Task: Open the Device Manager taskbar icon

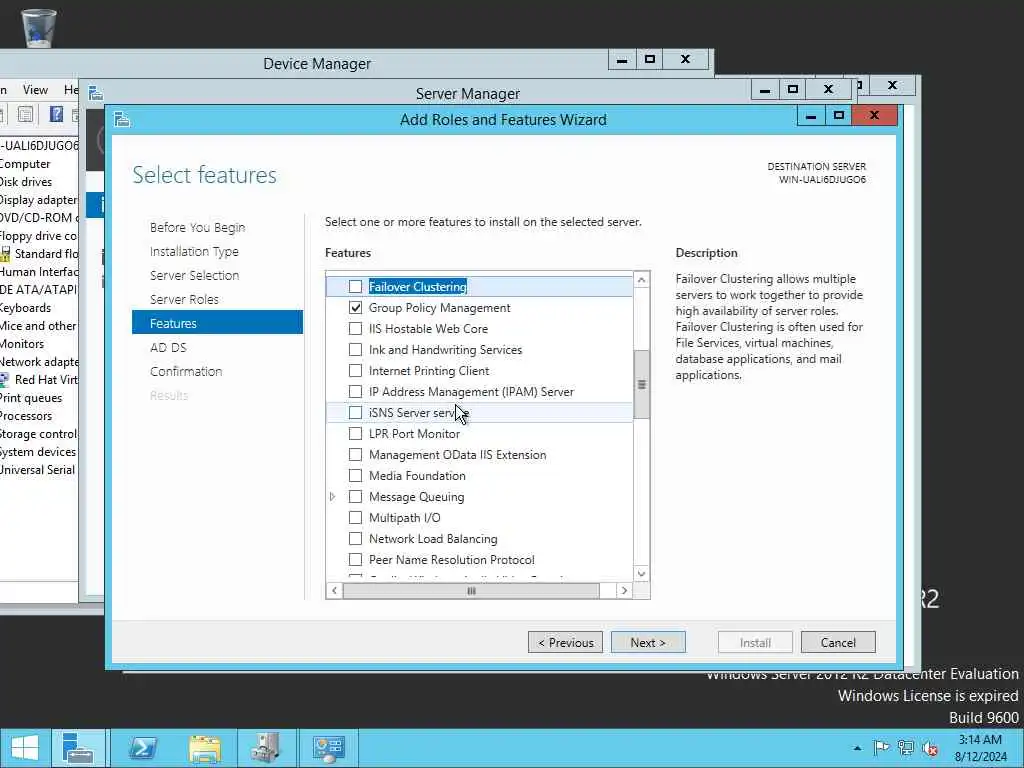Action: point(266,748)
